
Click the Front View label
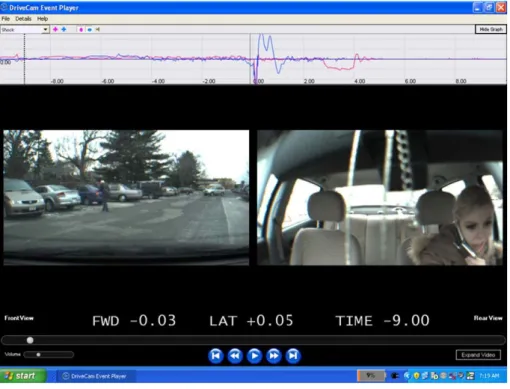19,318
